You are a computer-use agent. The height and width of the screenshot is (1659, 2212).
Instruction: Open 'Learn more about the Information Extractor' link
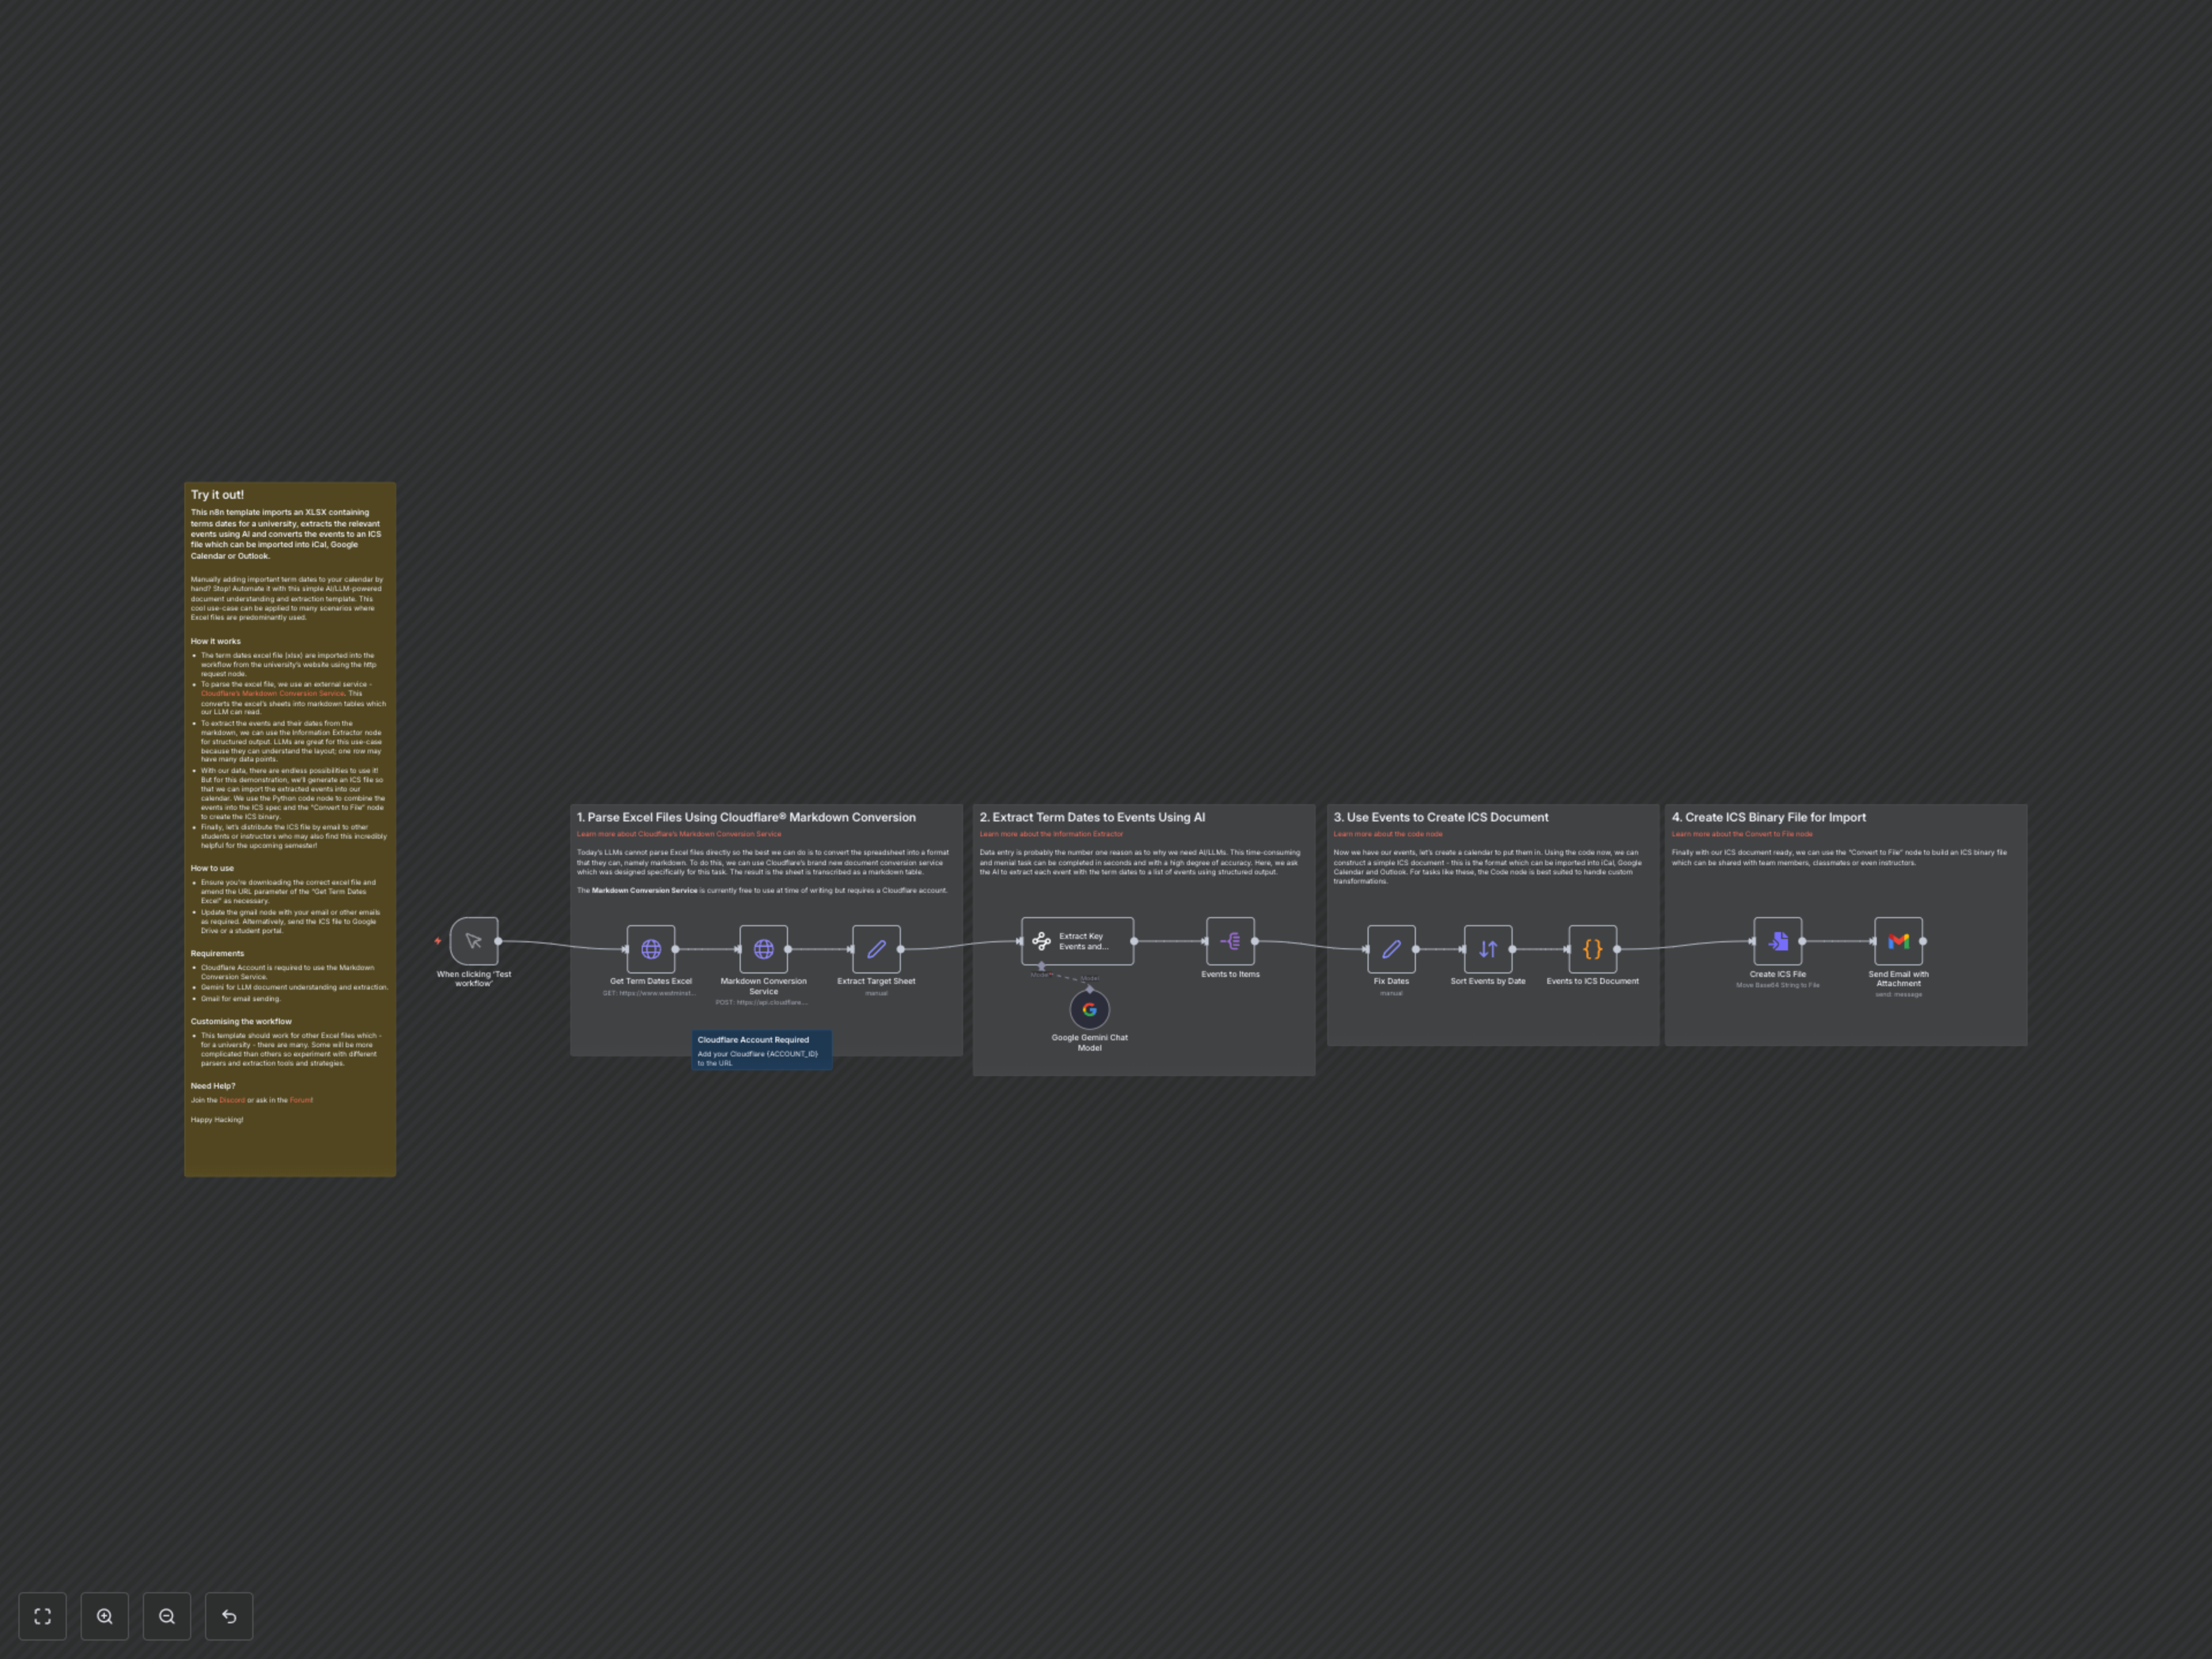point(1050,833)
